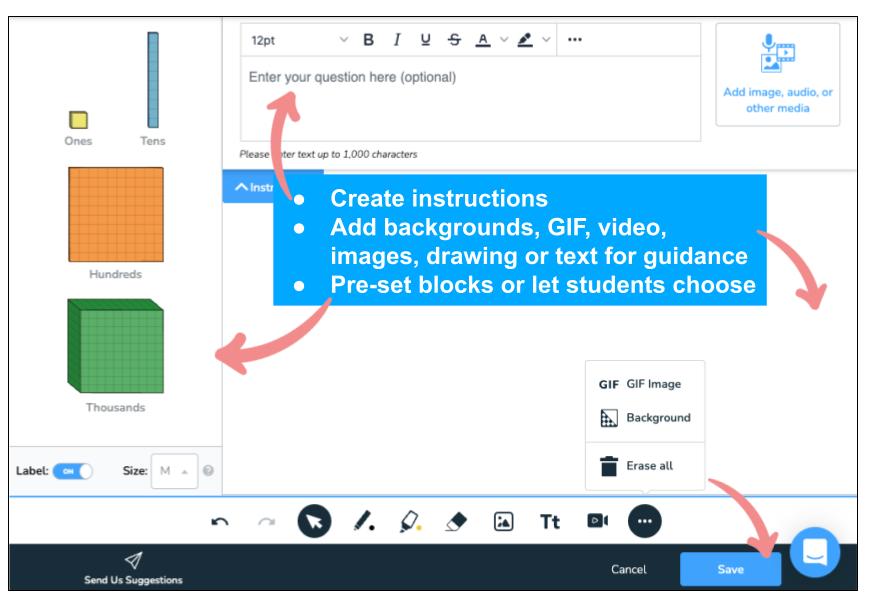
Task: Open the Size dropdown
Action: pos(174,471)
